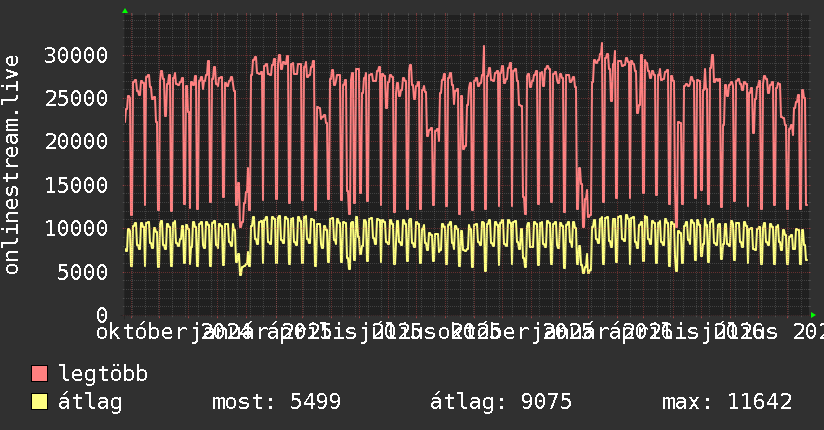Click the 20000 y-axis label
The image size is (824, 430).
point(76,141)
